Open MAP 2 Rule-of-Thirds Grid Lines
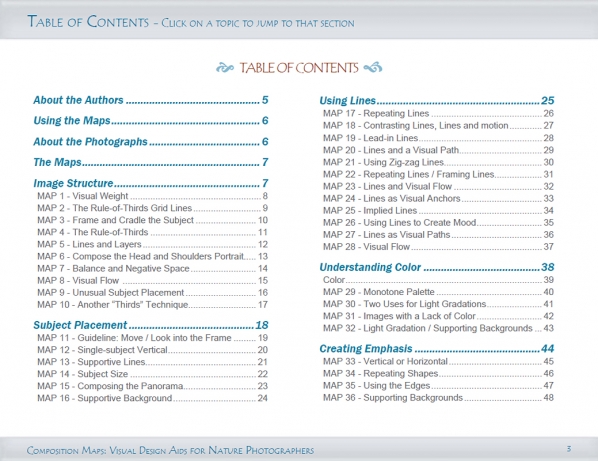The image size is (598, 461). (152, 208)
